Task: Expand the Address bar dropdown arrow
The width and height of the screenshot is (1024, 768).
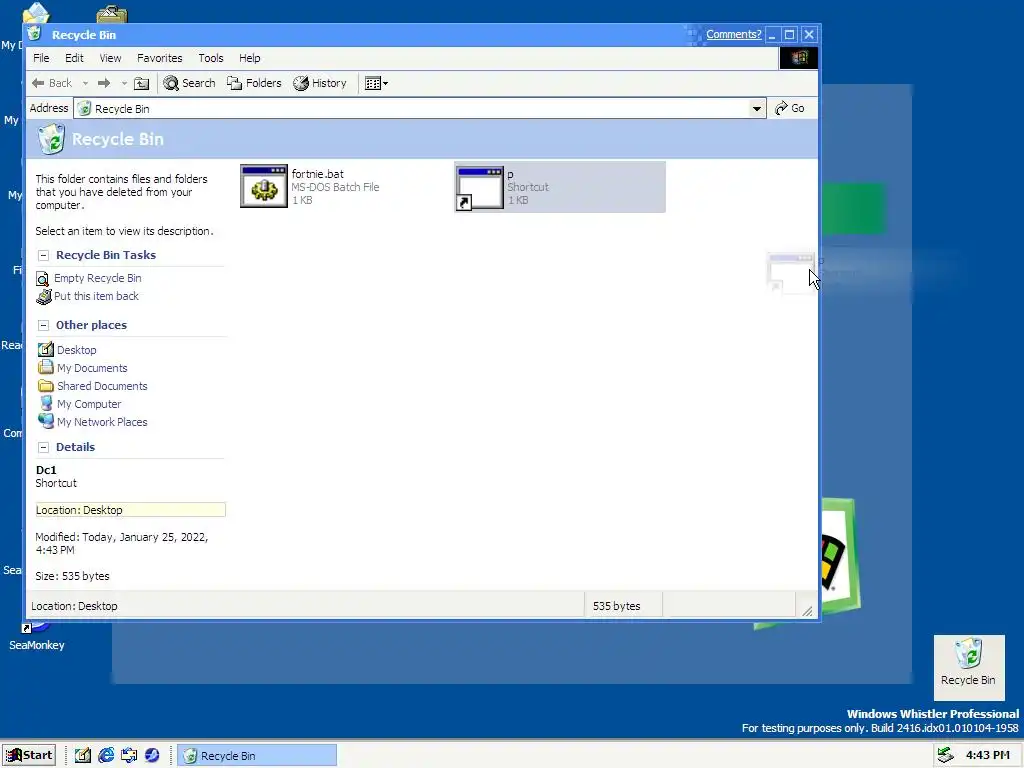Action: coord(756,108)
